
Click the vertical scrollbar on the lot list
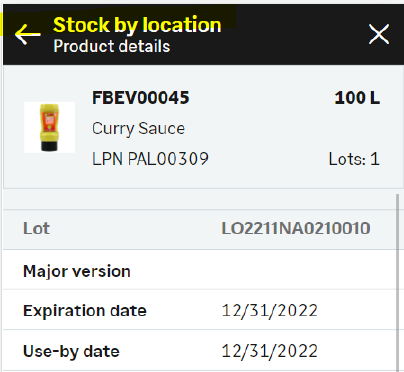[398, 283]
